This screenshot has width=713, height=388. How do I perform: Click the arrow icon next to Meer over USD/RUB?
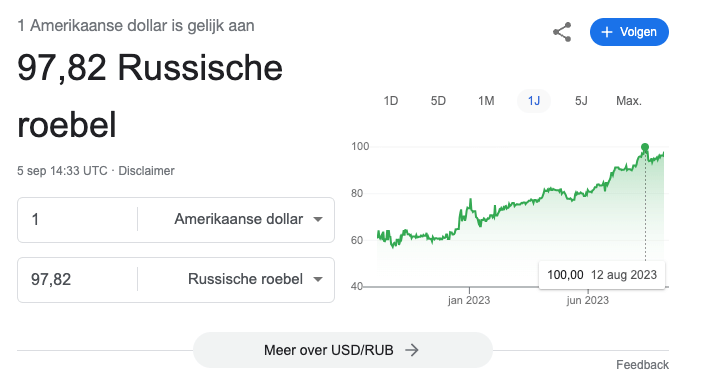412,350
